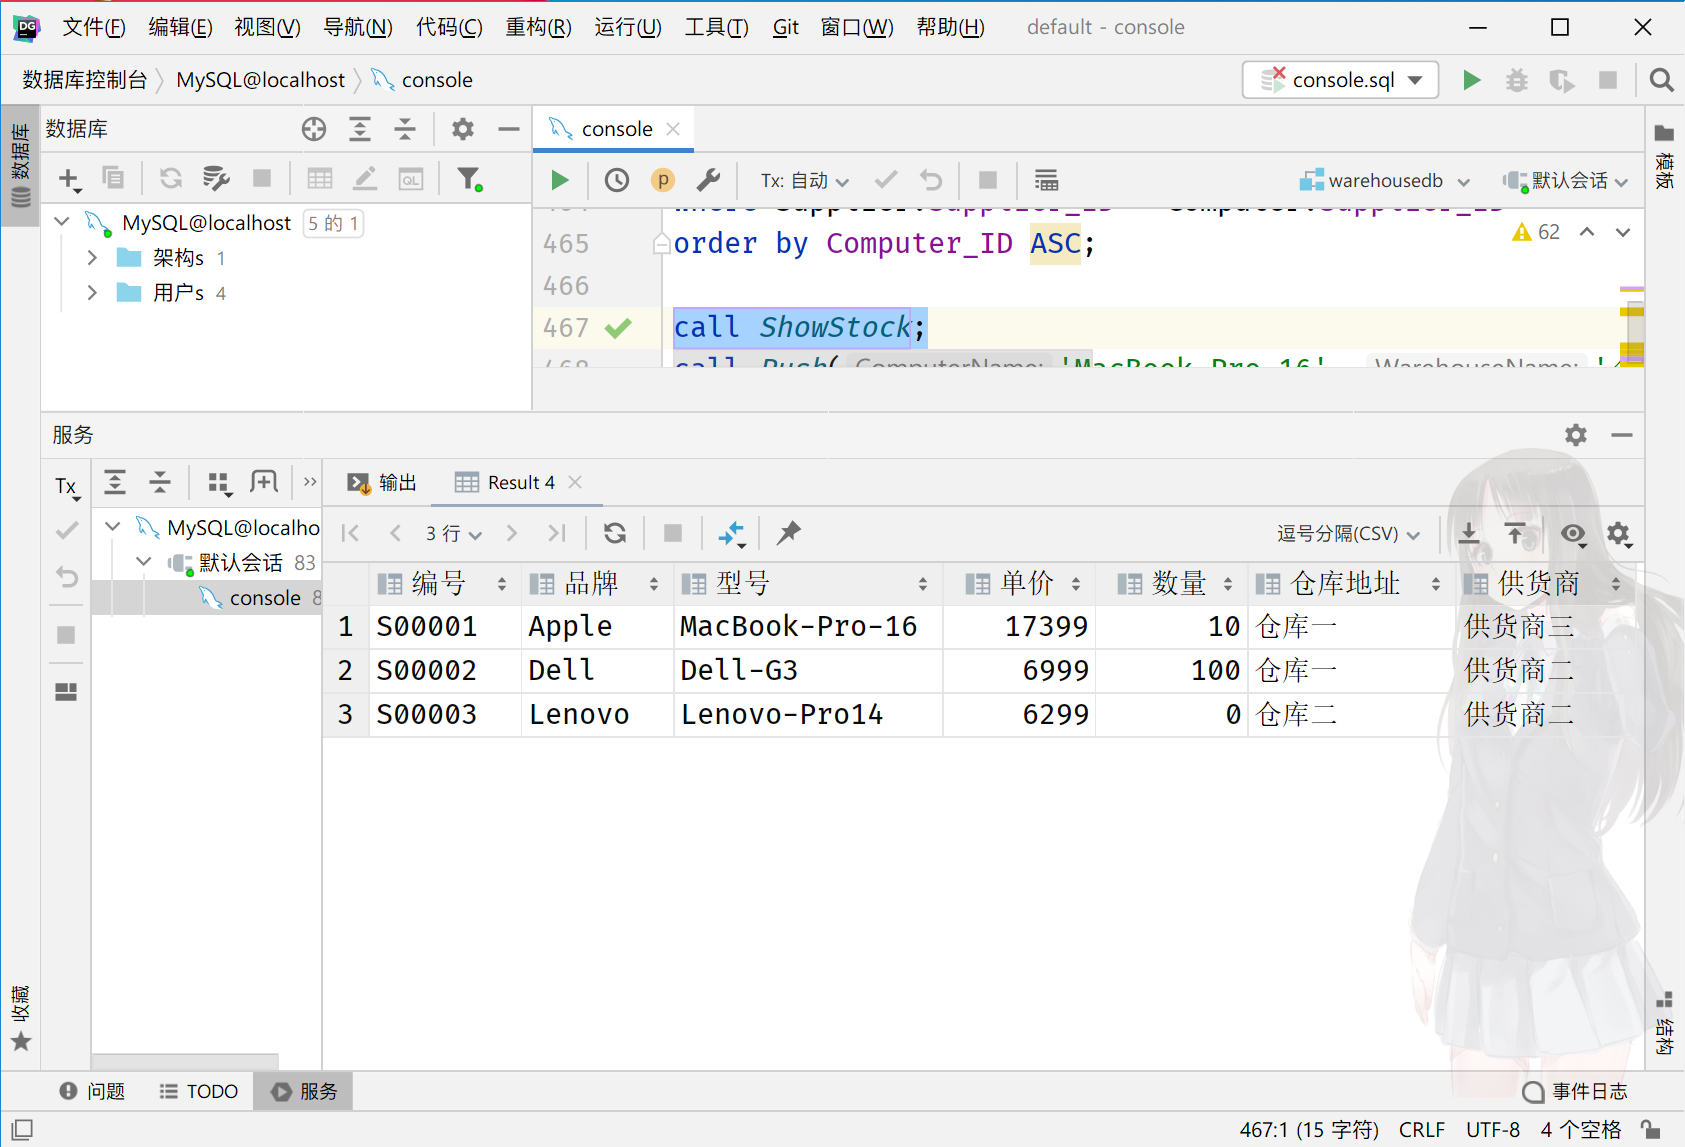Collapse 默认会话 node in services tree
The image size is (1685, 1147).
(x=144, y=562)
